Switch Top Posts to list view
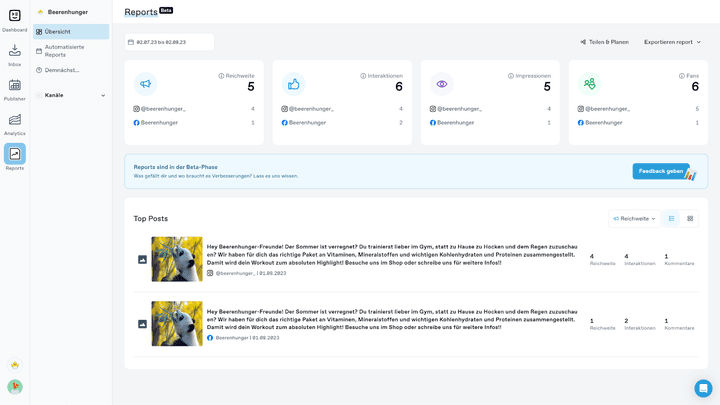 point(672,219)
